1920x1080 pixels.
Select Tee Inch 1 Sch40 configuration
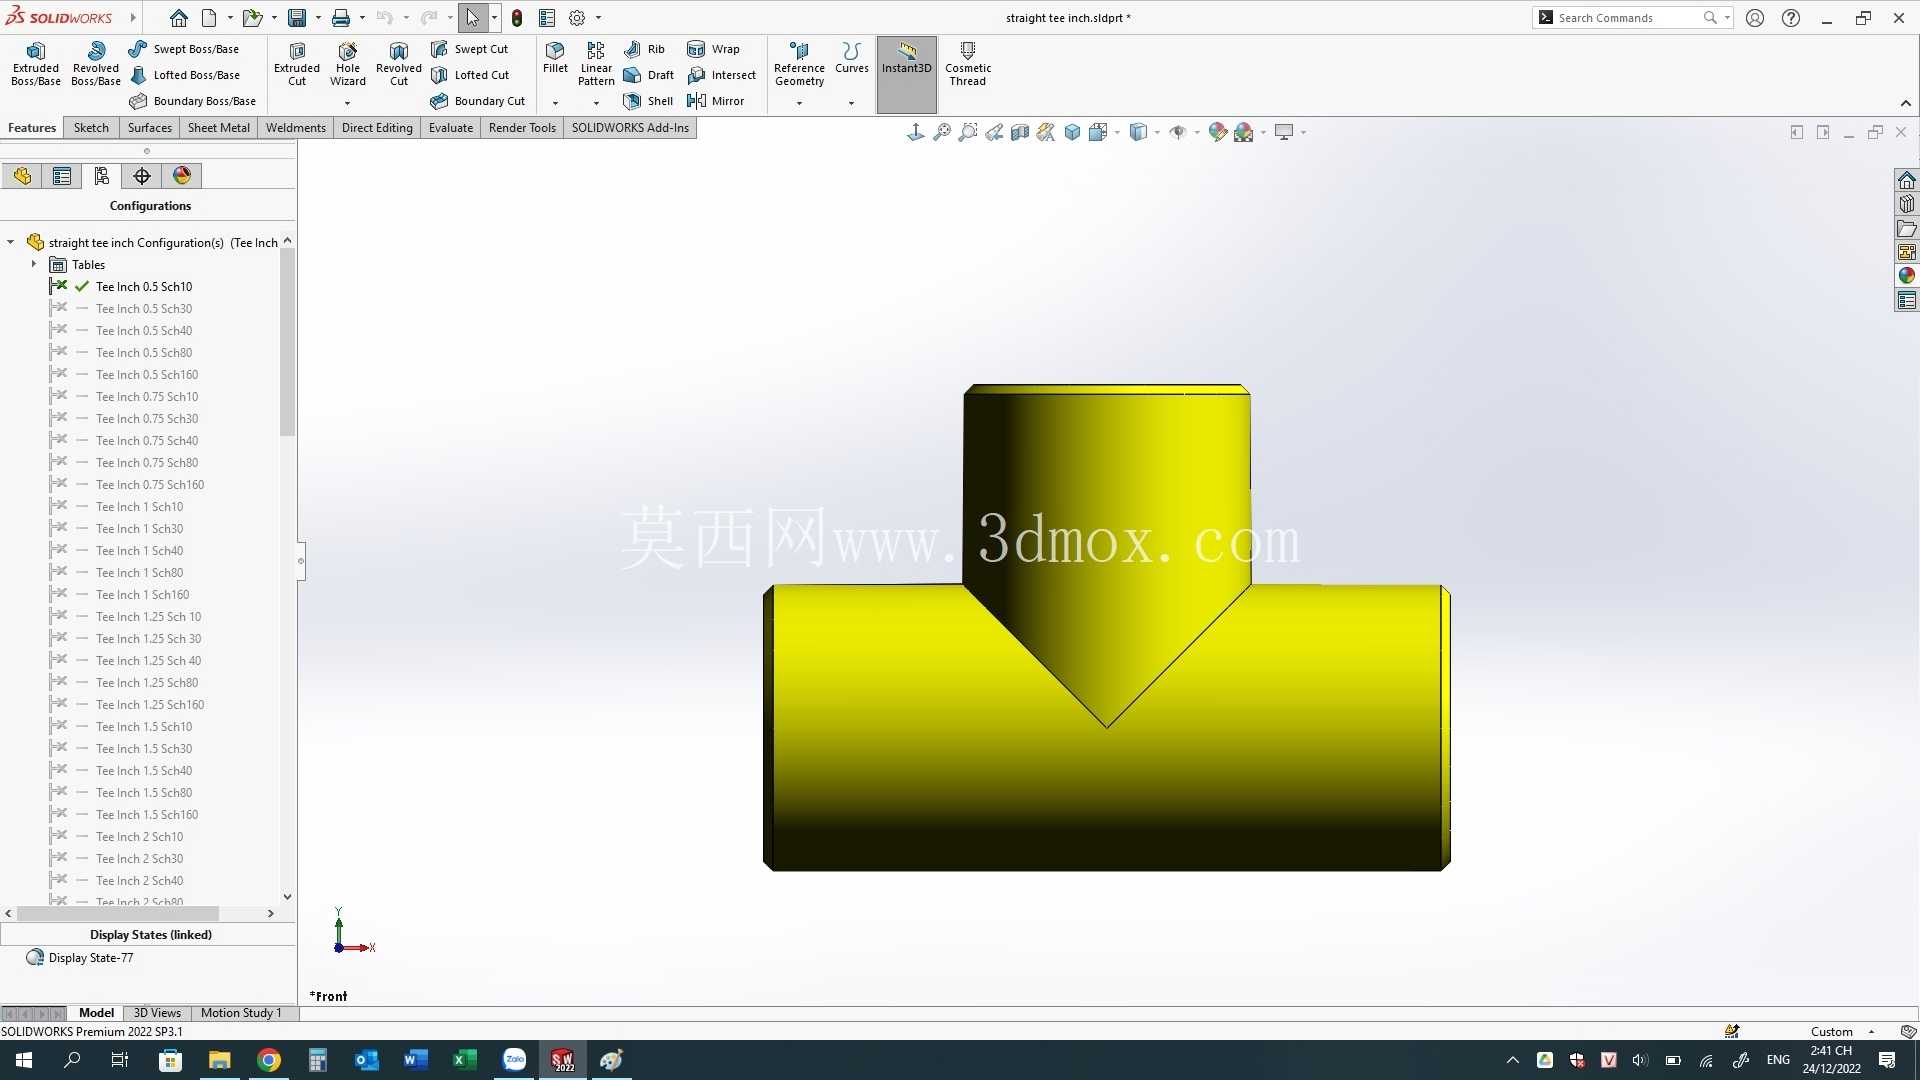(140, 551)
